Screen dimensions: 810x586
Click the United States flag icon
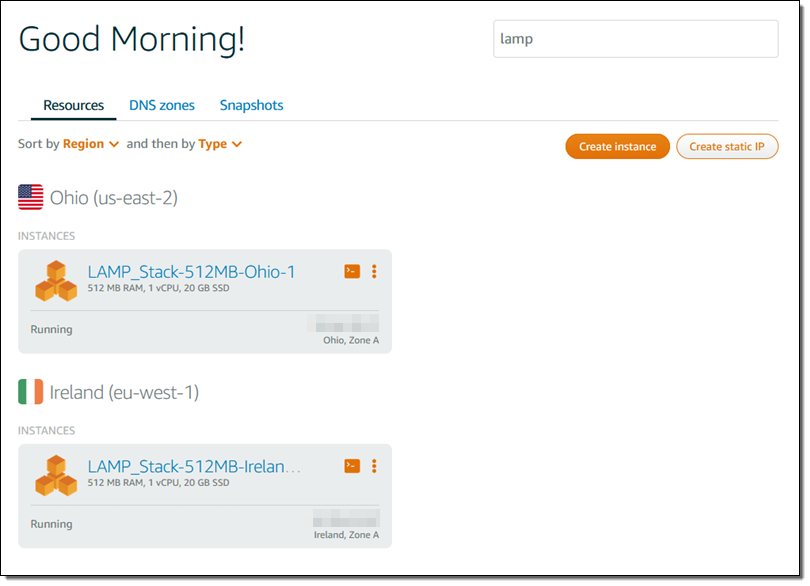[31, 198]
